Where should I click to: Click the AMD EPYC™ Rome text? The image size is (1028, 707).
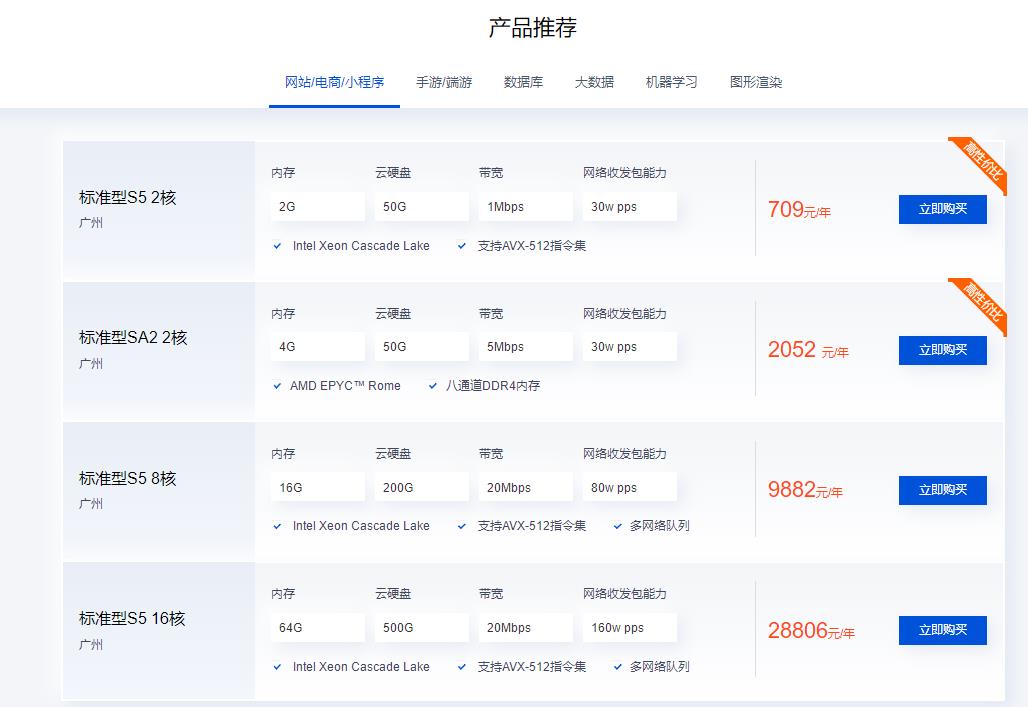[x=346, y=386]
